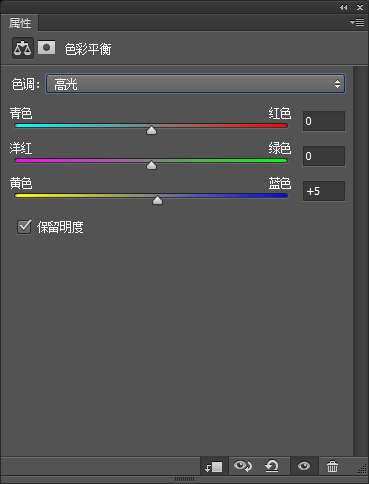This screenshot has width=369, height=484.
Task: Click the 青色–红色 slider handle
Action: click(152, 130)
